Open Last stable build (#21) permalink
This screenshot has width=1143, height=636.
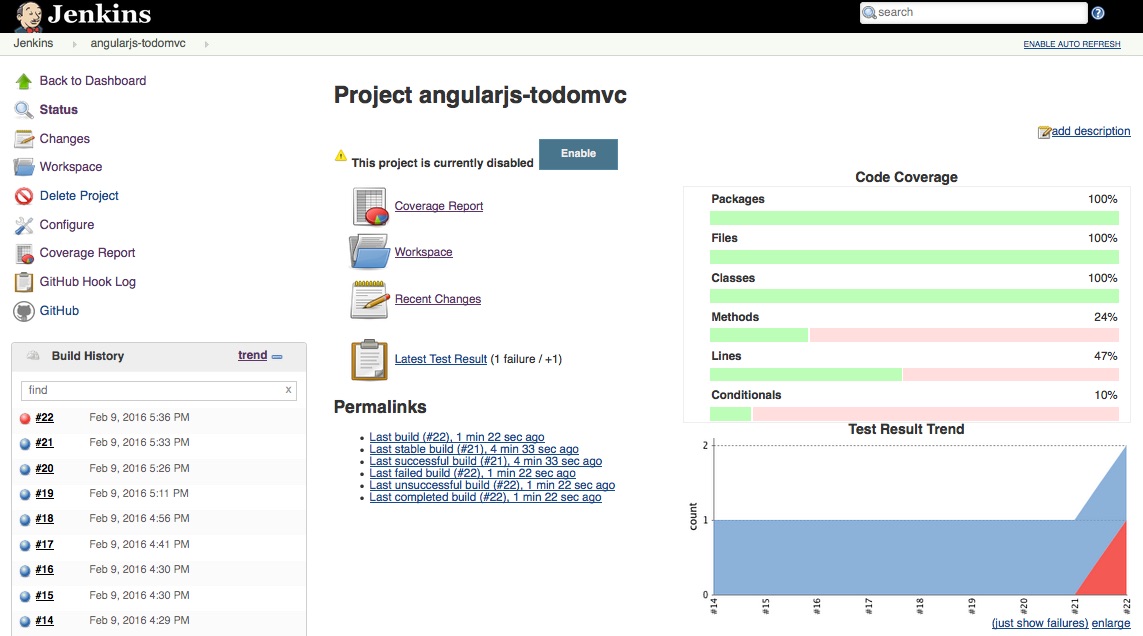474,449
